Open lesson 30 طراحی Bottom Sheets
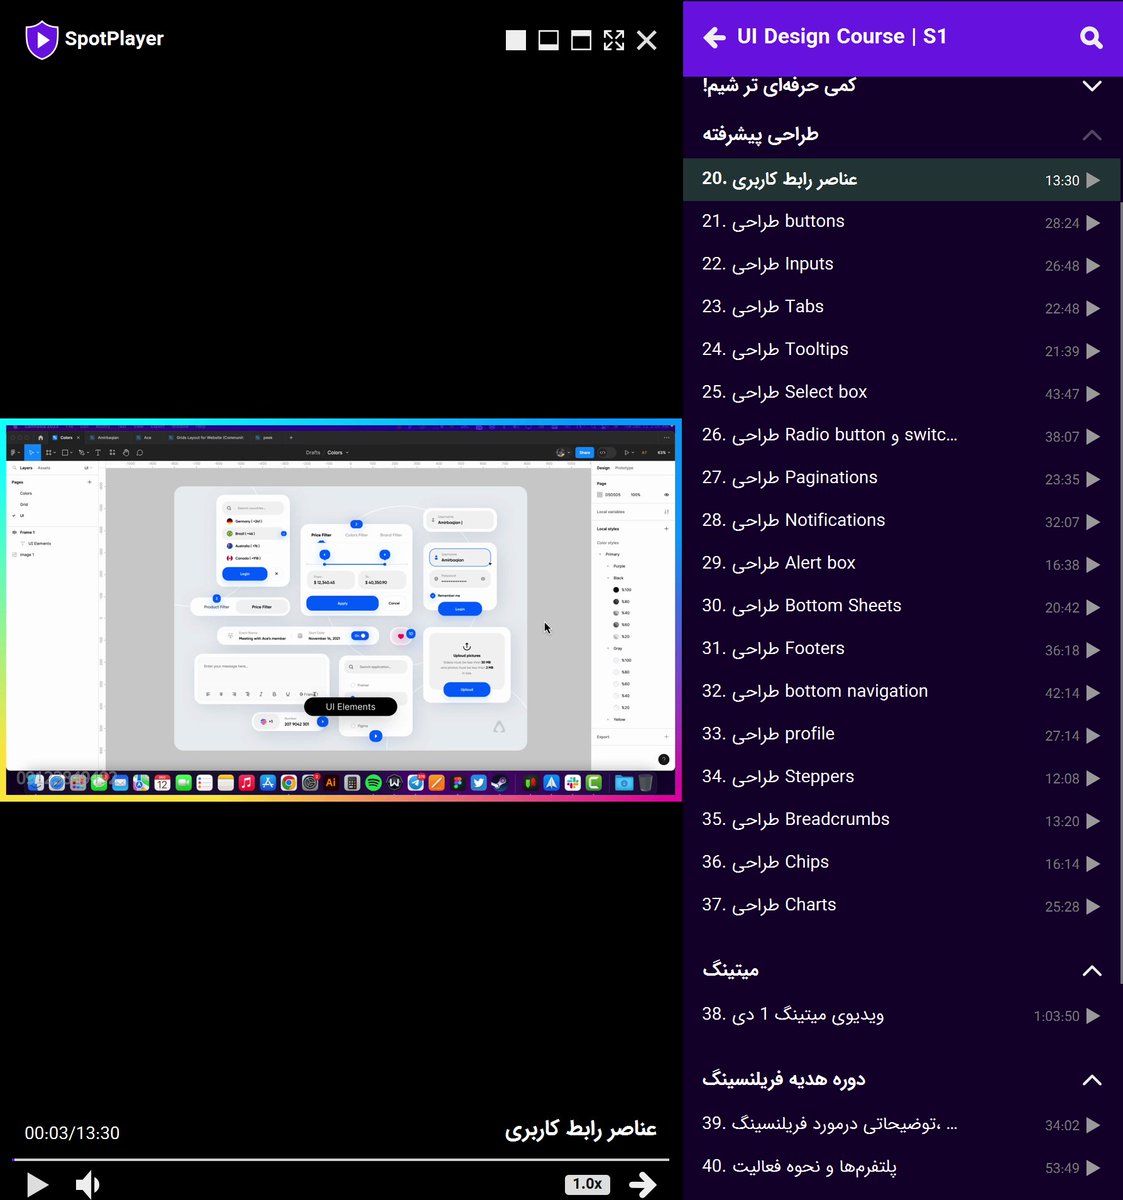 coord(901,607)
